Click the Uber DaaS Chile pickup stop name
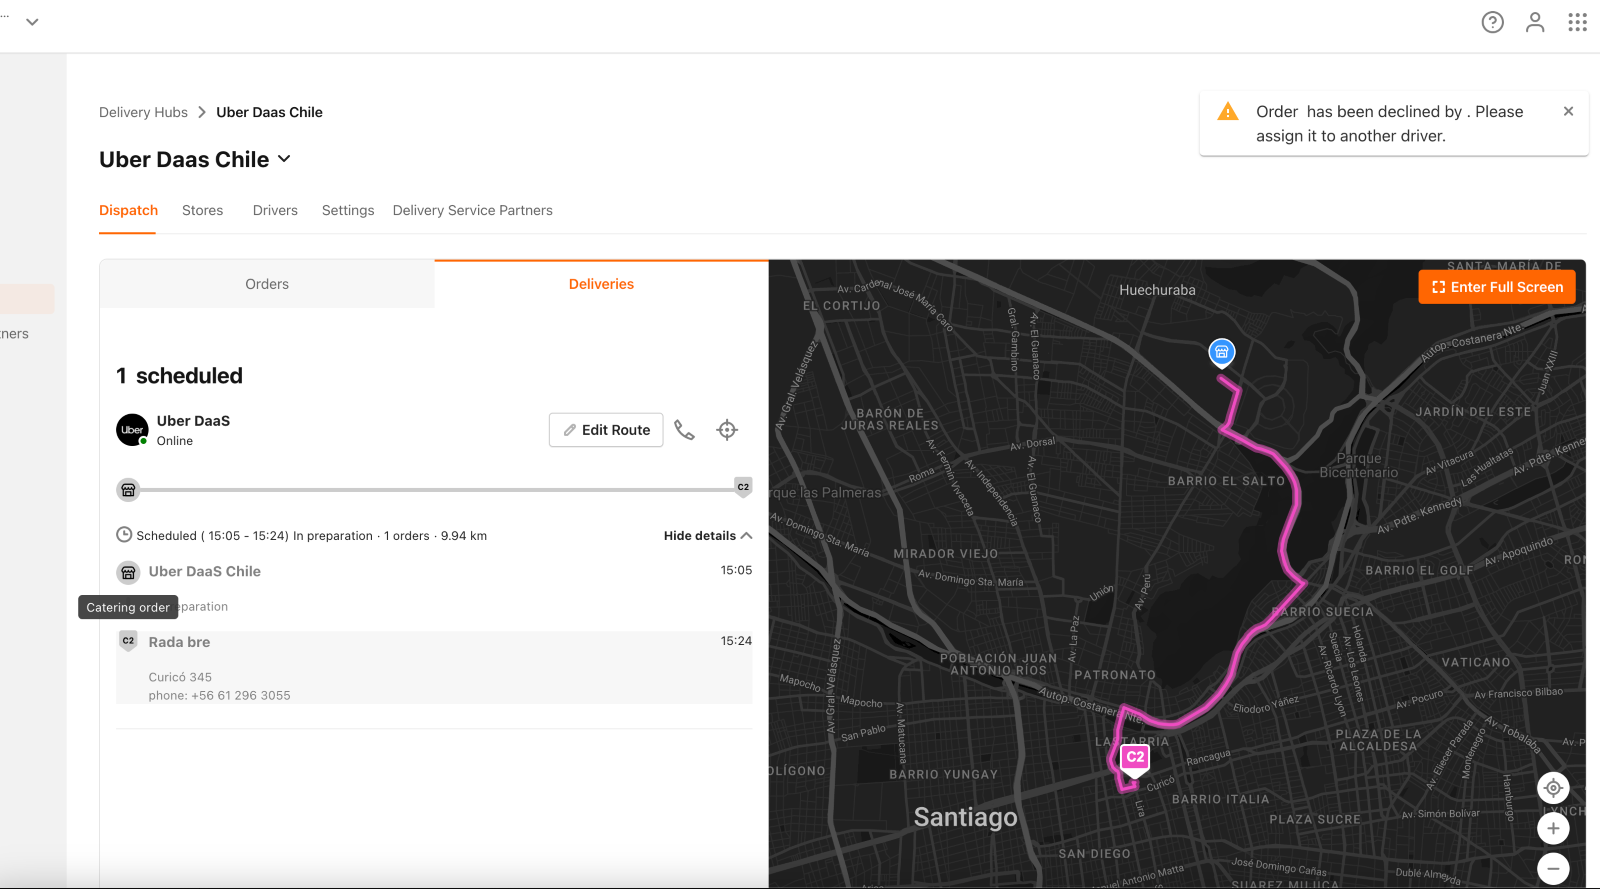This screenshot has width=1600, height=889. (205, 572)
